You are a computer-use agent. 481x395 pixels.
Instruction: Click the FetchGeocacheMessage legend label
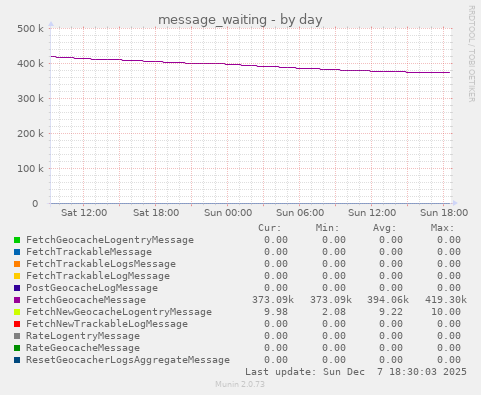(86, 300)
